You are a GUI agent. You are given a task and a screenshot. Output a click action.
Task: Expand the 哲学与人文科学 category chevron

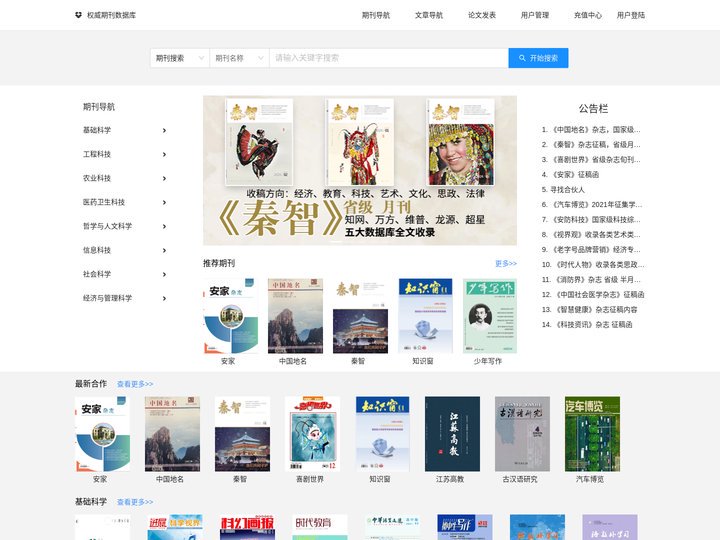pyautogui.click(x=164, y=226)
